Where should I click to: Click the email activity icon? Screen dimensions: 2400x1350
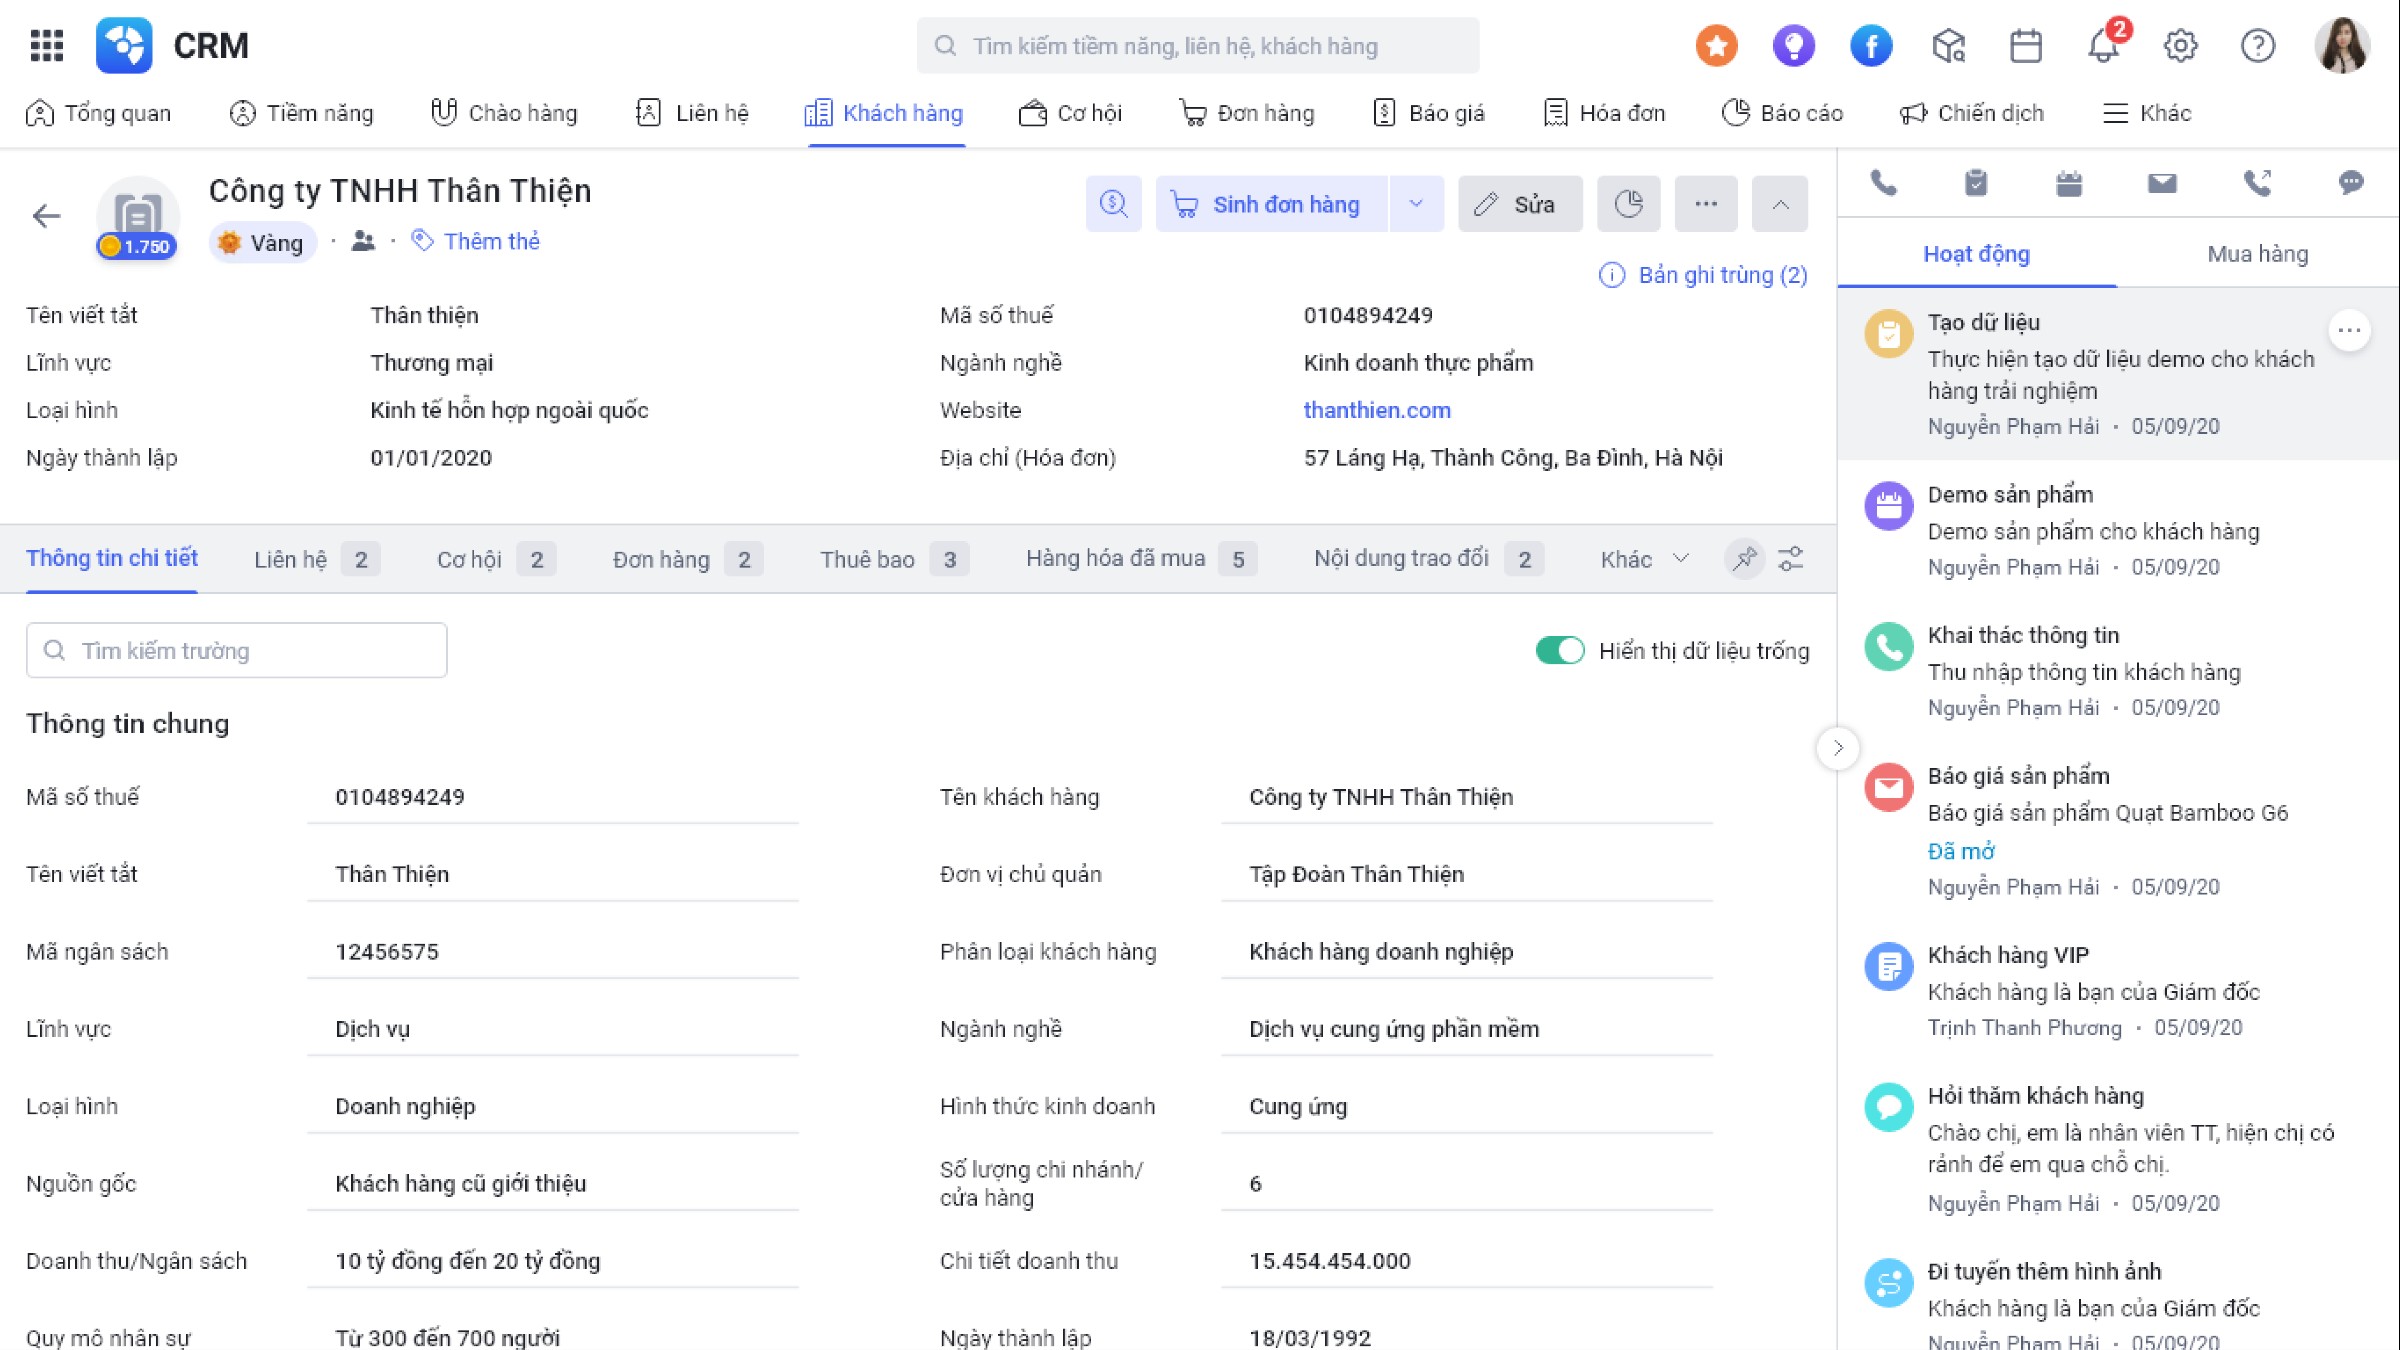tap(2162, 183)
